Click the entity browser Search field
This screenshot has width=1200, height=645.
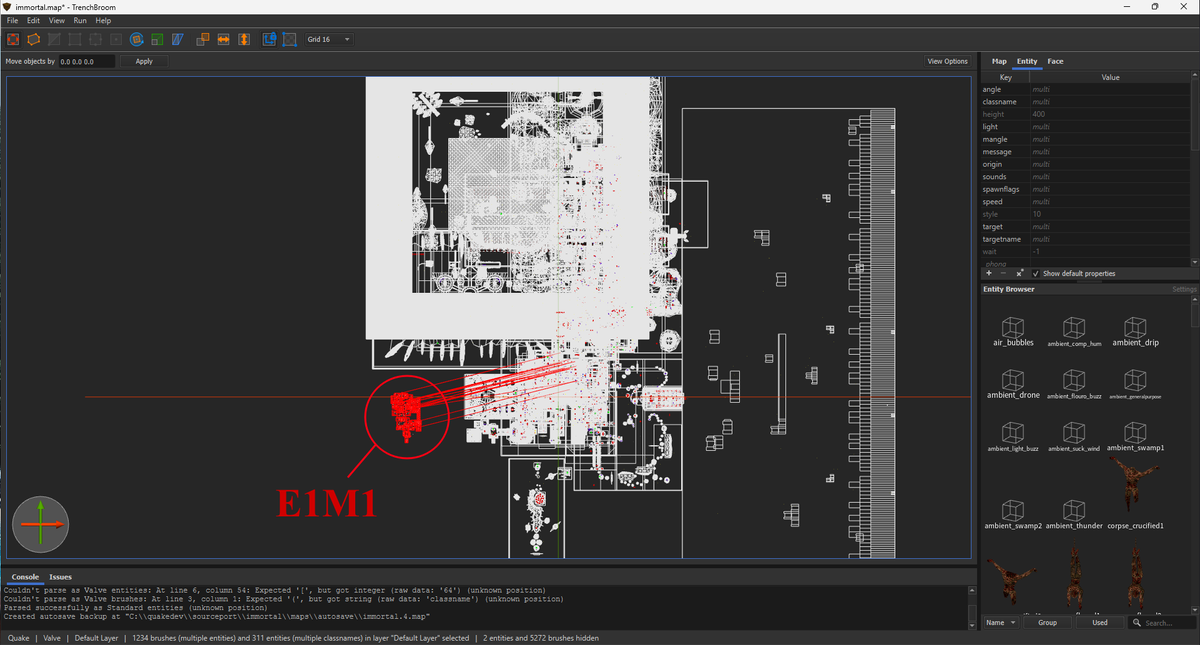tap(1163, 622)
